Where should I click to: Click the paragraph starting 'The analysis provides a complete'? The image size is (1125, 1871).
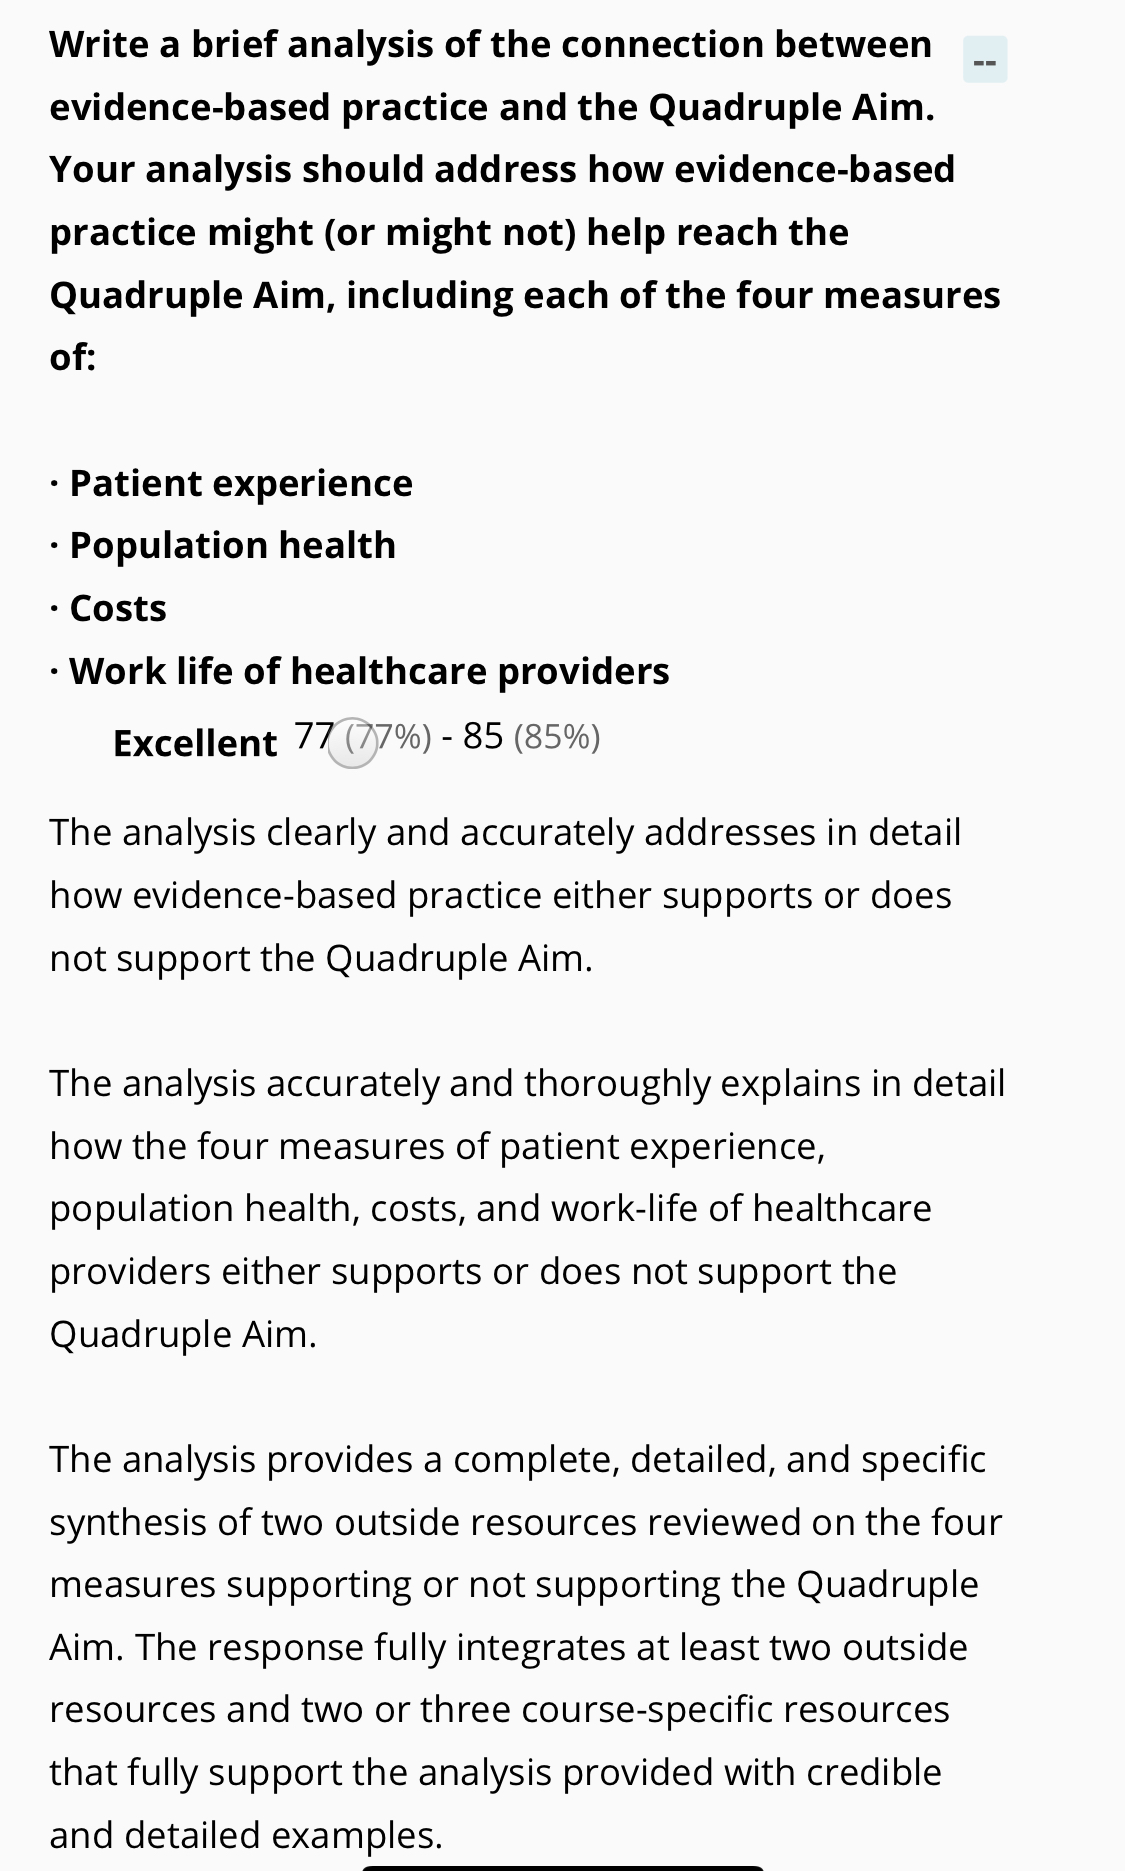tap(525, 1646)
